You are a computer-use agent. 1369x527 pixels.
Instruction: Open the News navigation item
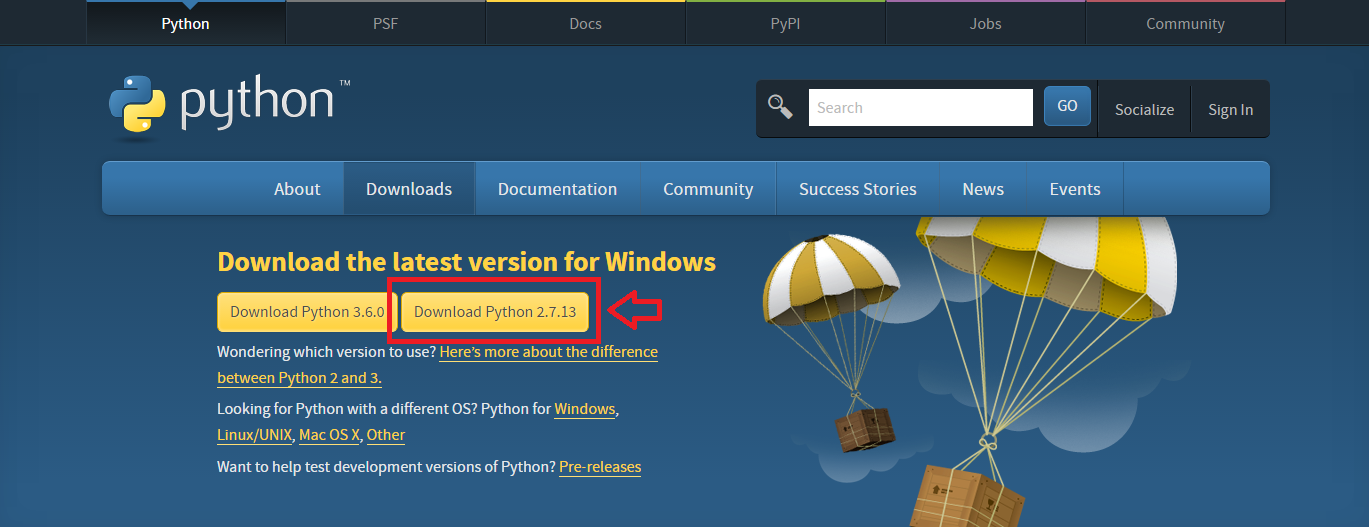point(983,189)
